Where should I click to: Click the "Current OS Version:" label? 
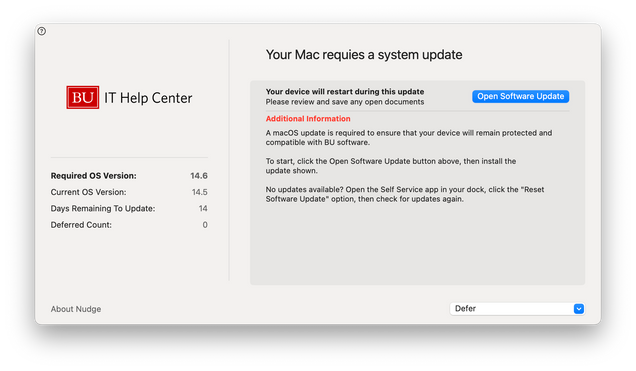pos(88,192)
